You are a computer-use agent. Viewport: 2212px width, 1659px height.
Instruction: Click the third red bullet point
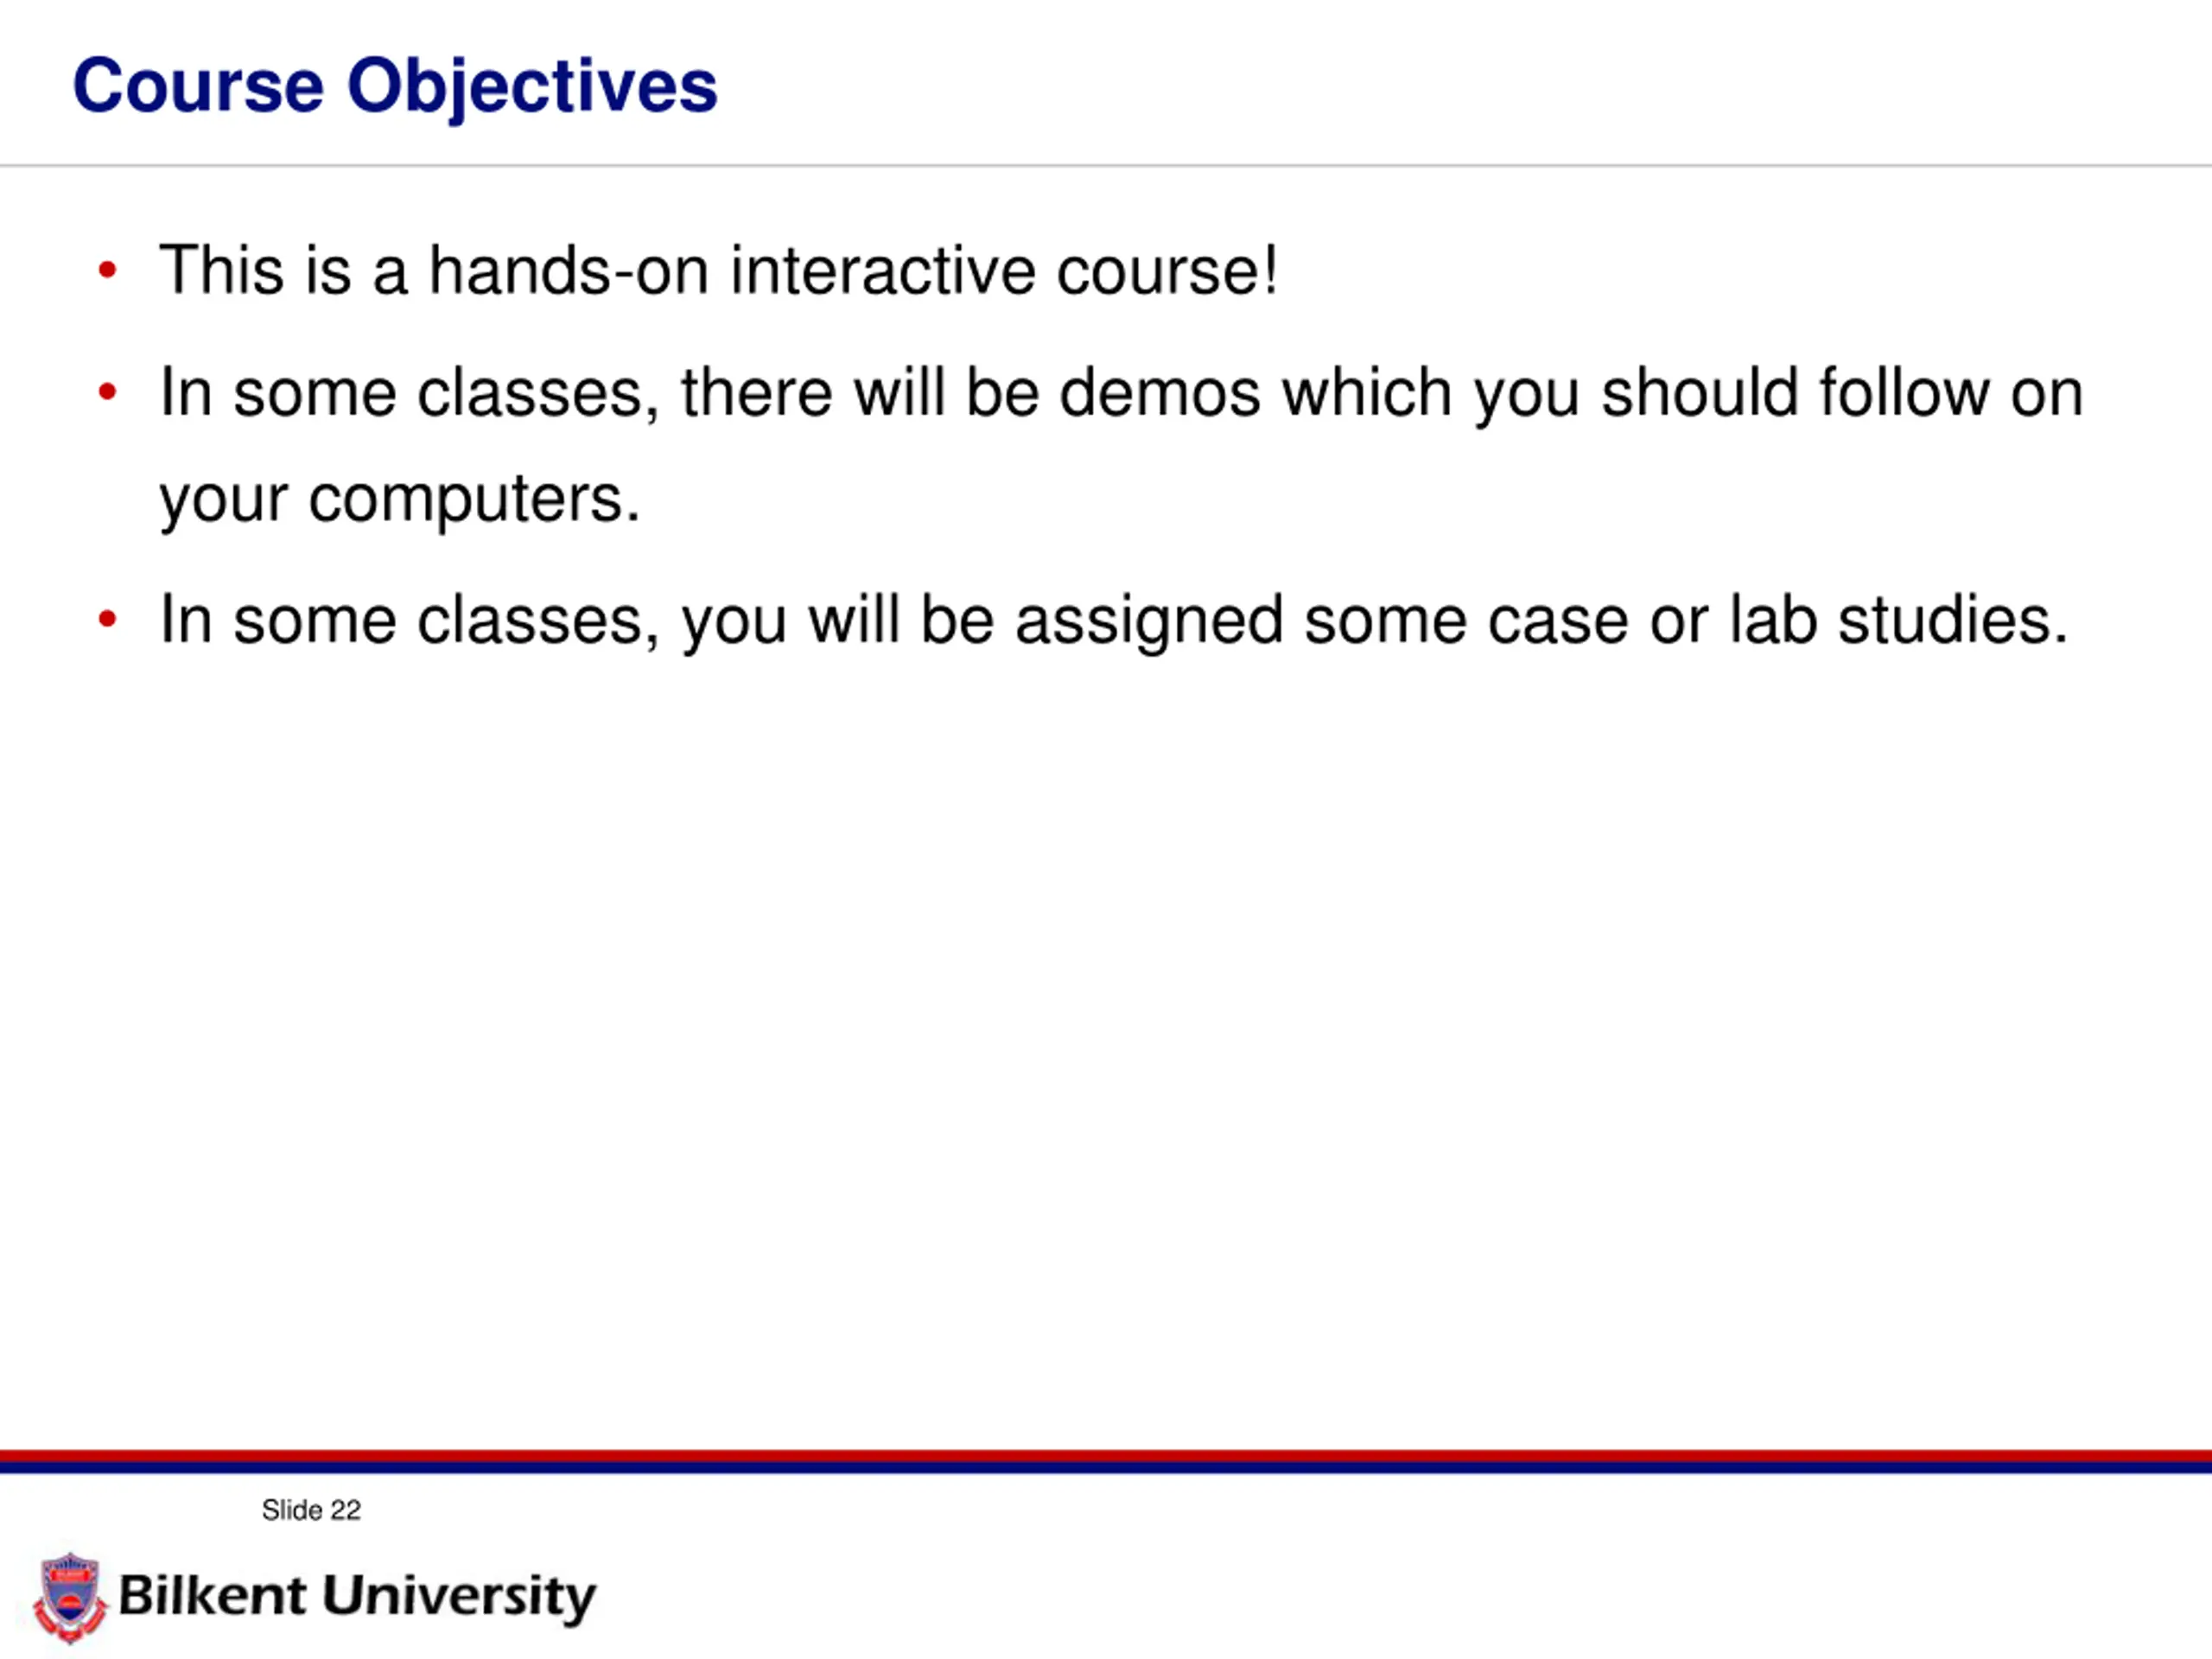click(x=108, y=620)
